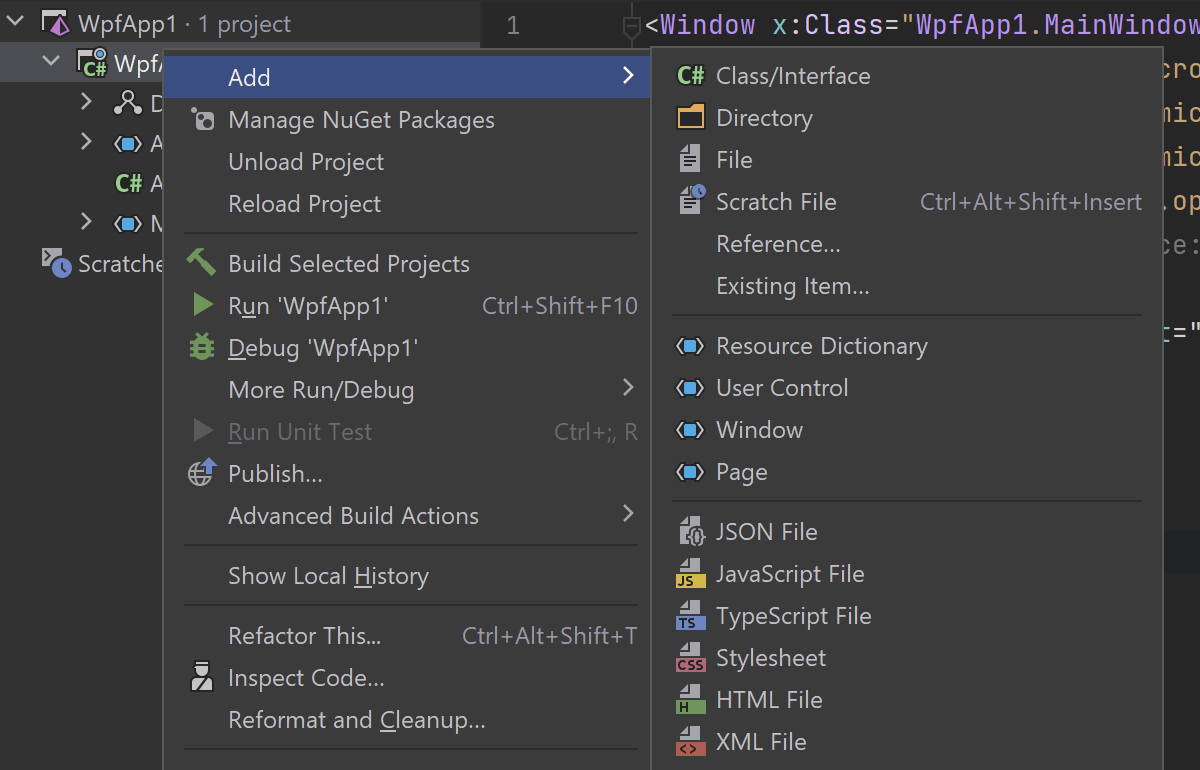The image size is (1200, 770).
Task: Click the Scratch File icon
Action: pos(691,201)
